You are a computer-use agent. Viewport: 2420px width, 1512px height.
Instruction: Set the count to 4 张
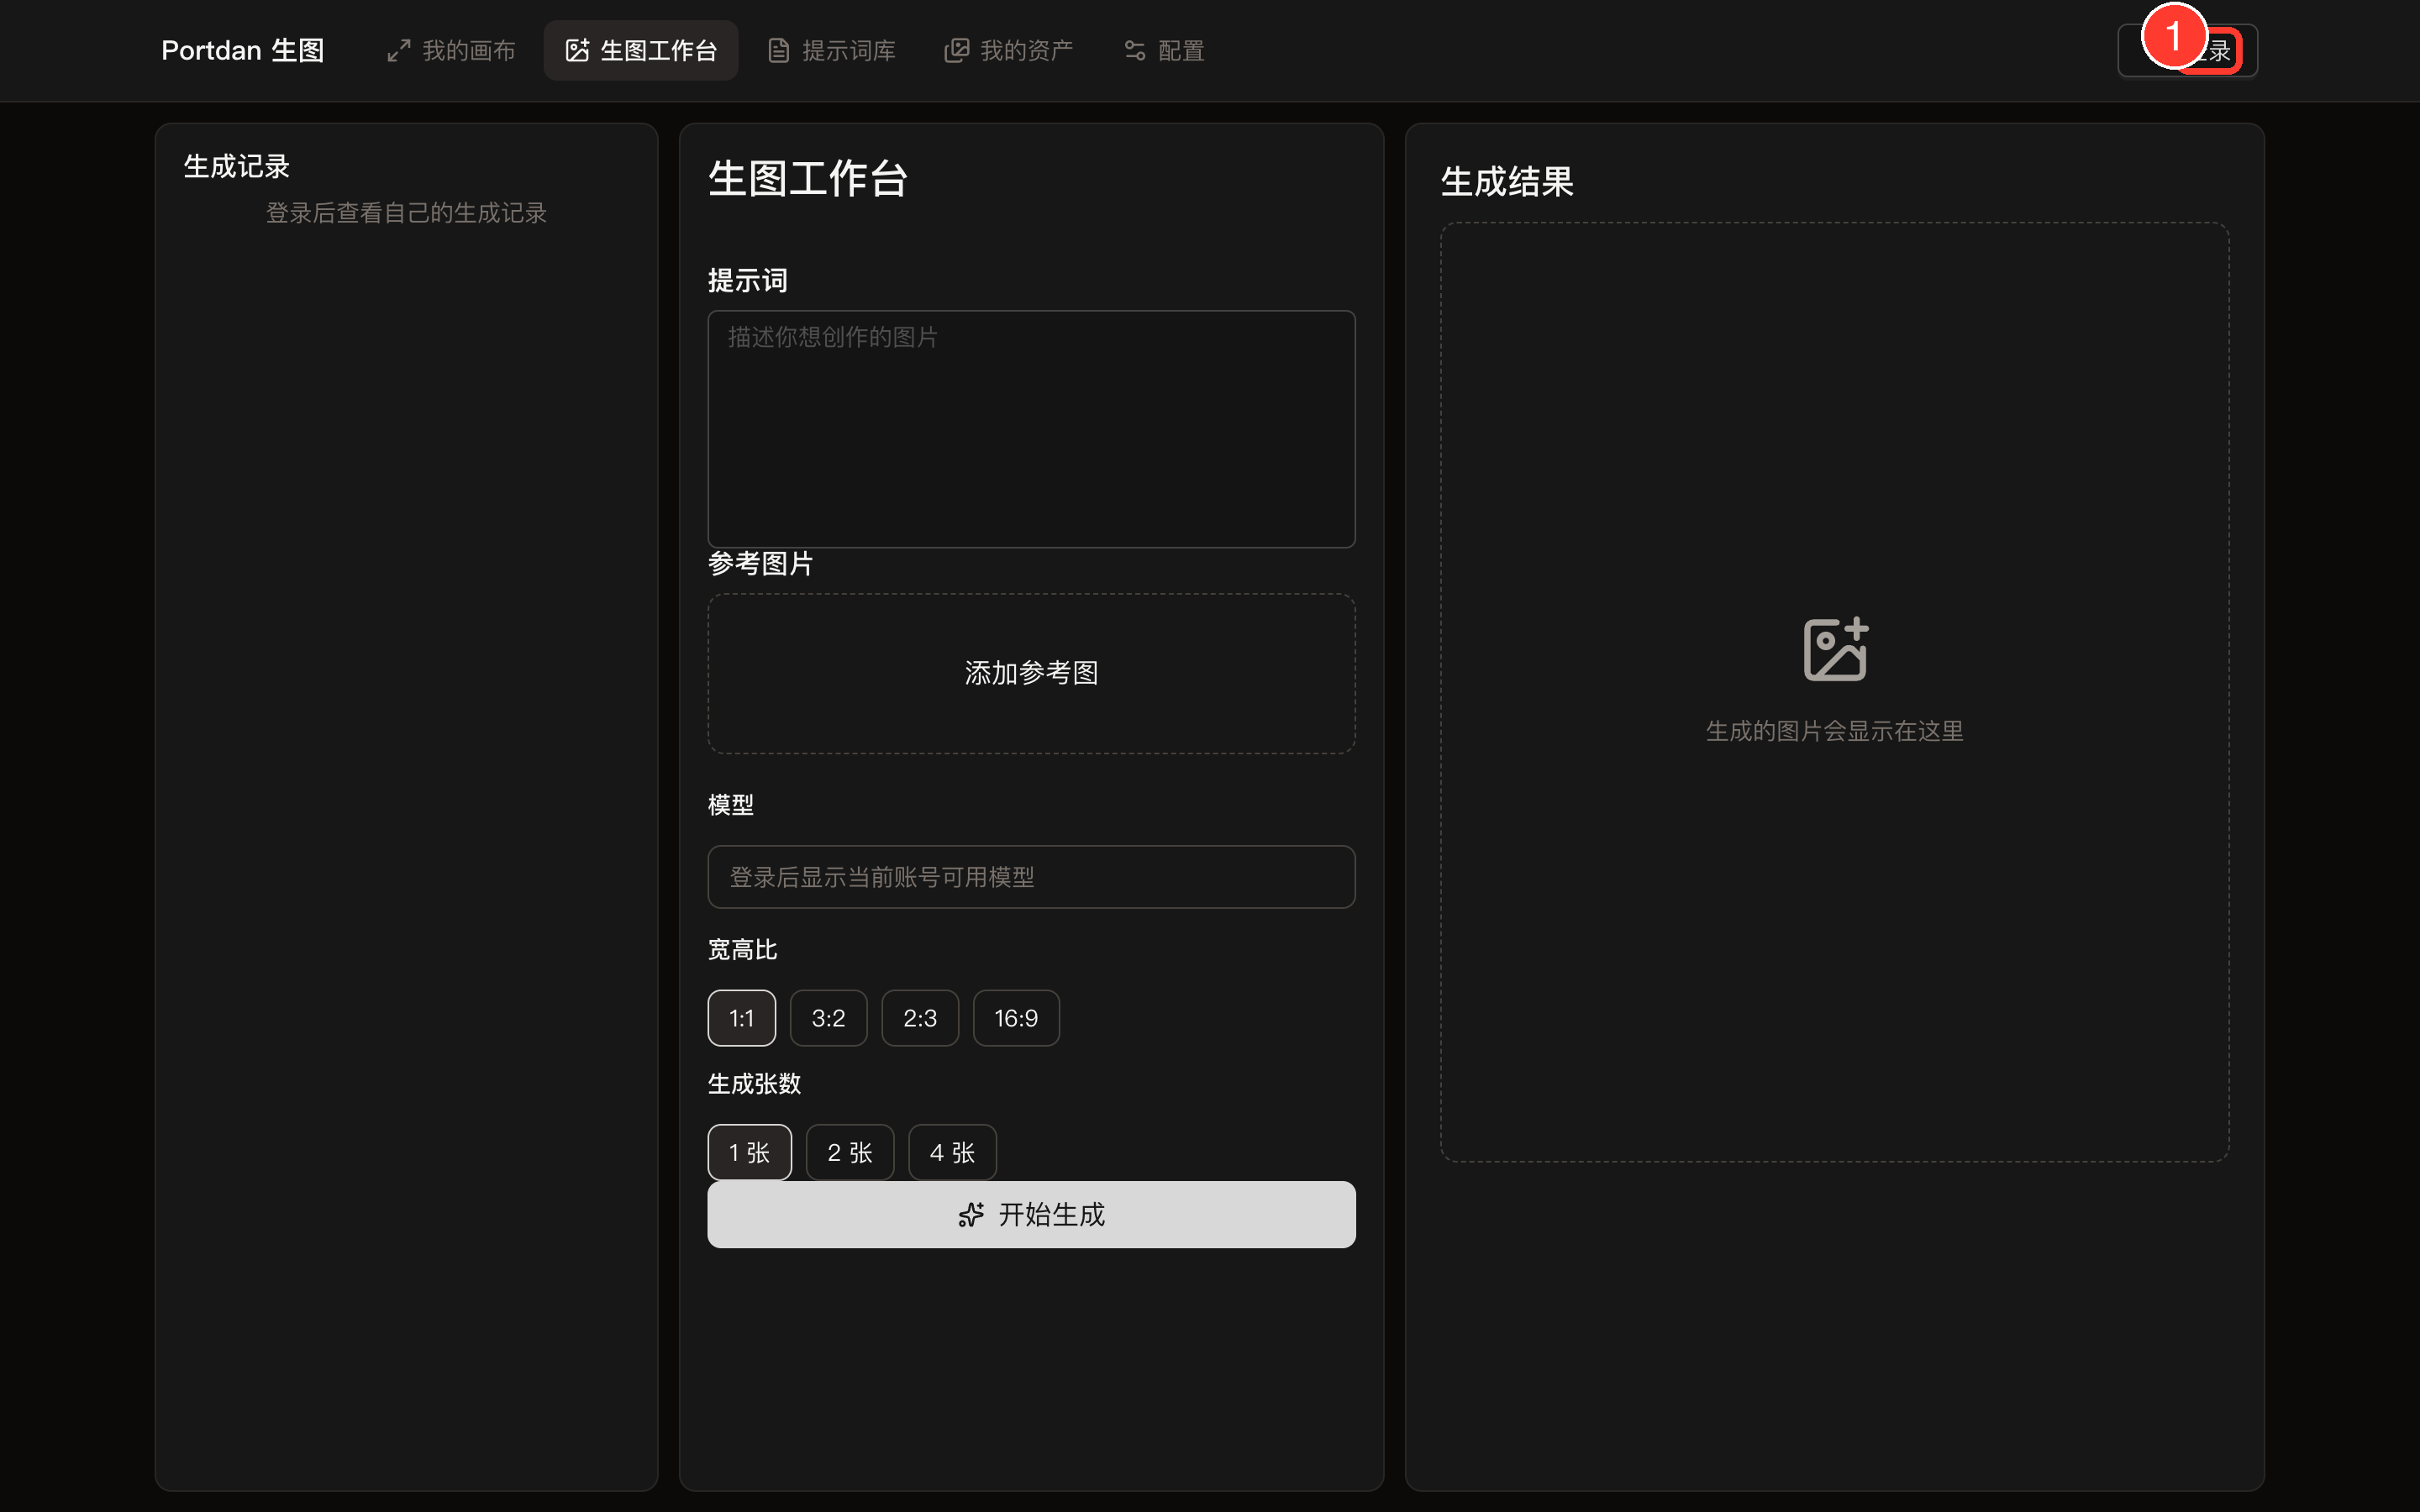(x=952, y=1152)
